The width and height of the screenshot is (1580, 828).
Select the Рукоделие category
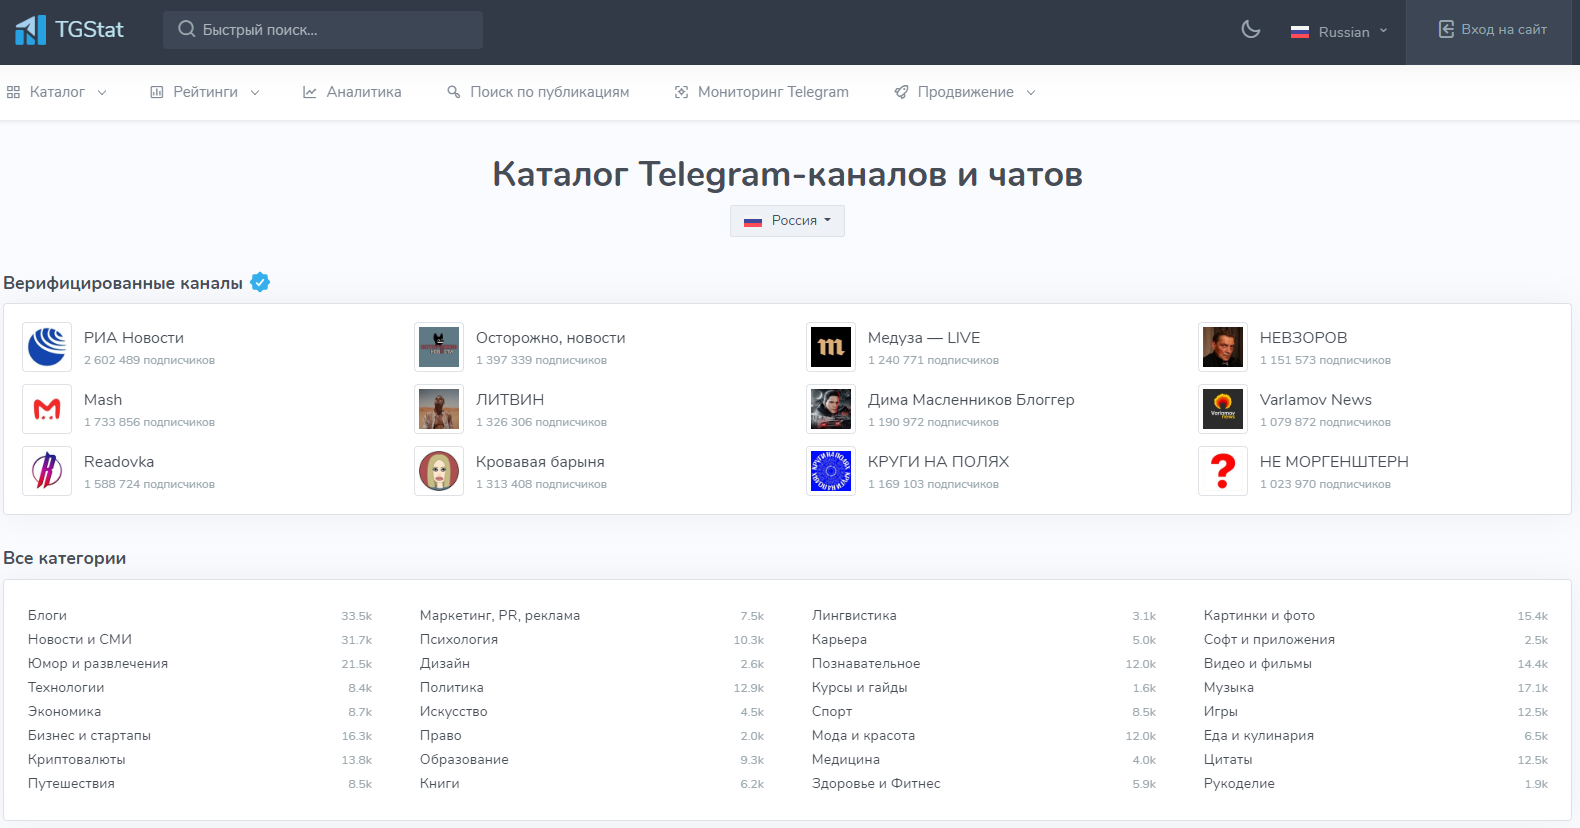(x=1239, y=784)
